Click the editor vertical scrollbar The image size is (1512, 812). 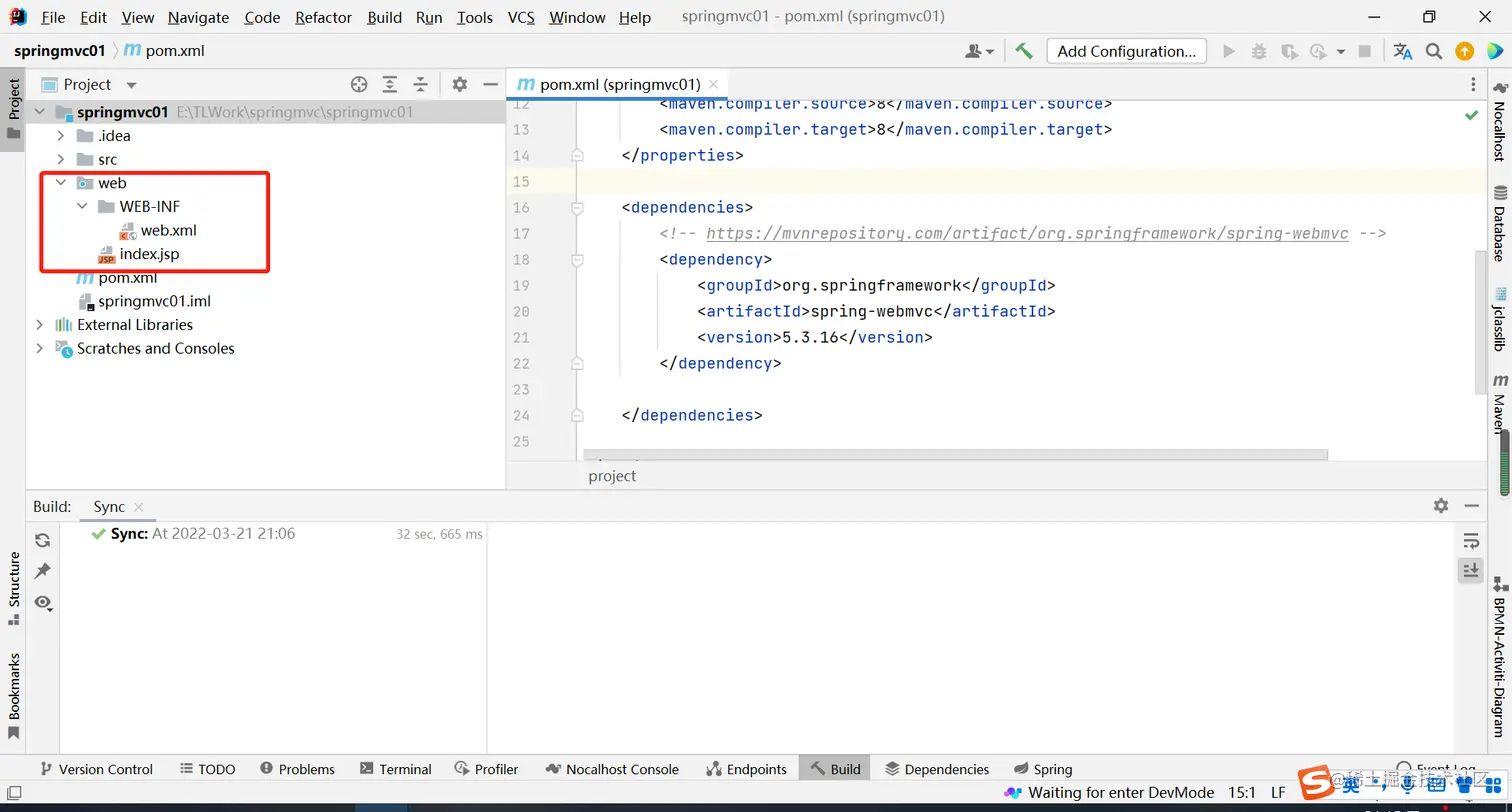1481,322
